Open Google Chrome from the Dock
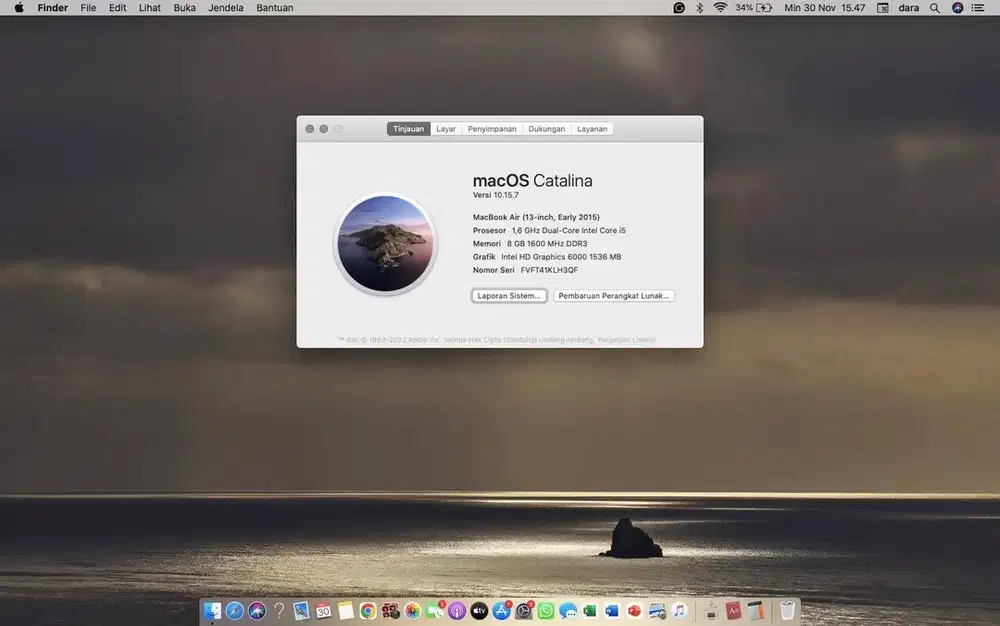Screen dimensions: 1000x626 pyautogui.click(x=366, y=610)
